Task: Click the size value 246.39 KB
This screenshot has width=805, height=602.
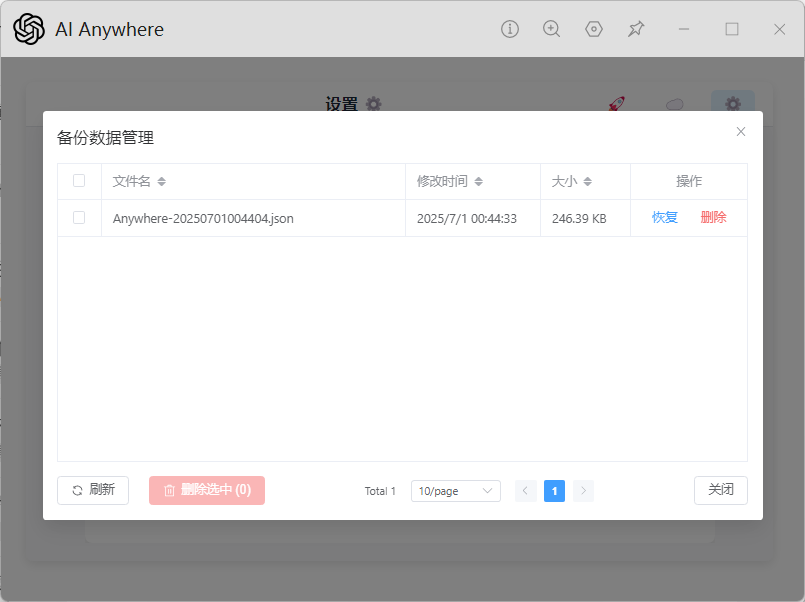Action: point(579,219)
